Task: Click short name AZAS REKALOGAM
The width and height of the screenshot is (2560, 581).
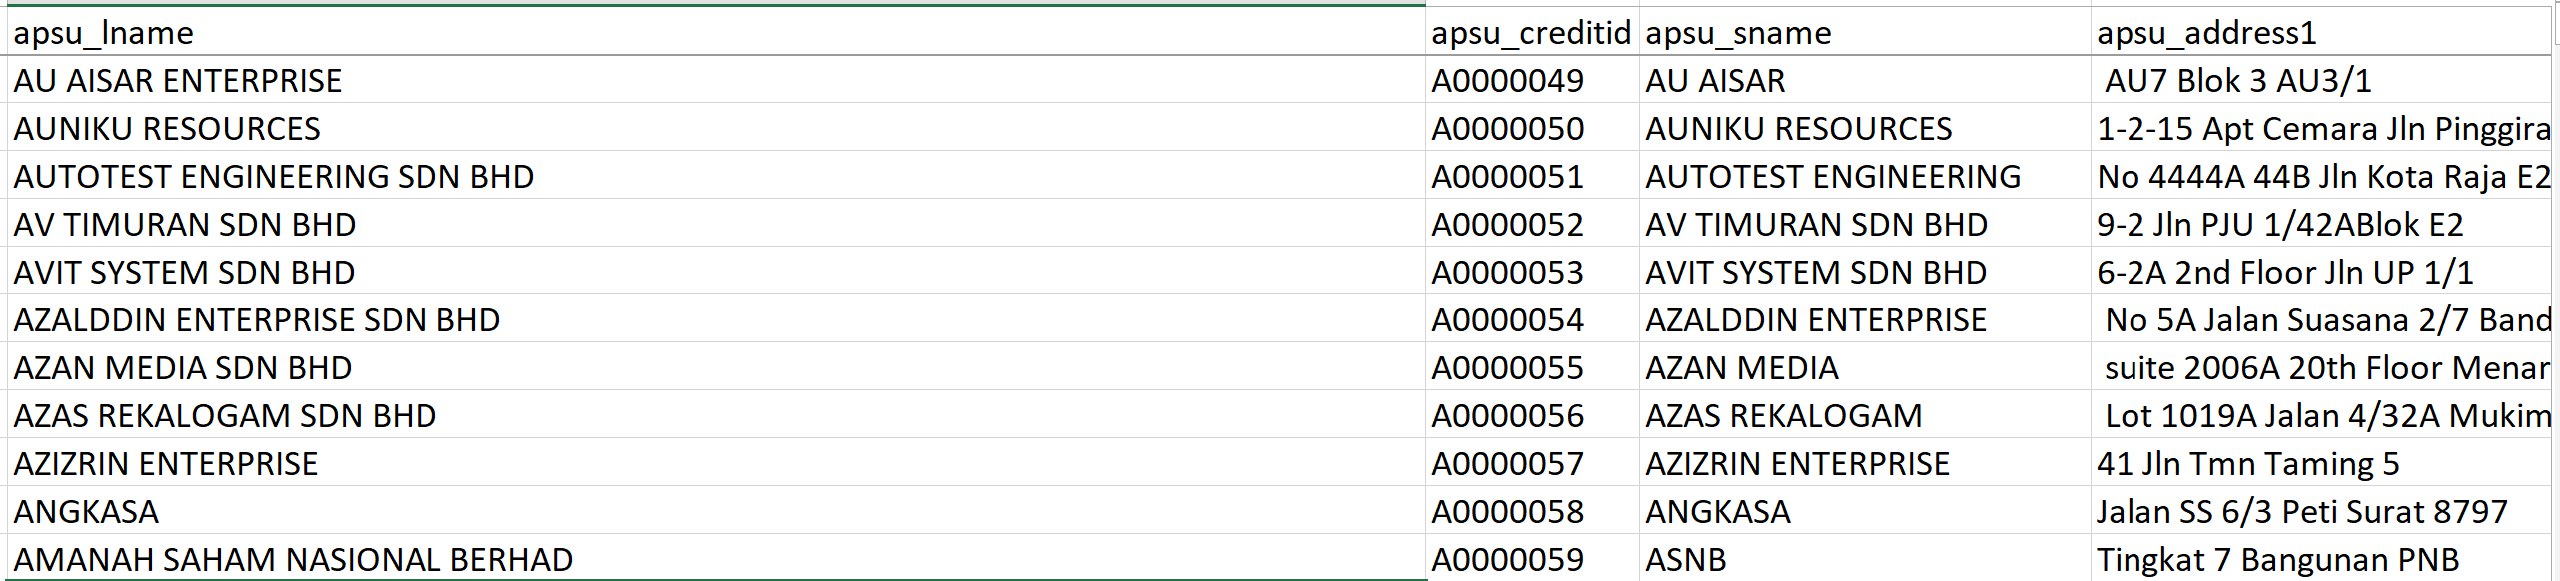Action: tap(1865, 415)
